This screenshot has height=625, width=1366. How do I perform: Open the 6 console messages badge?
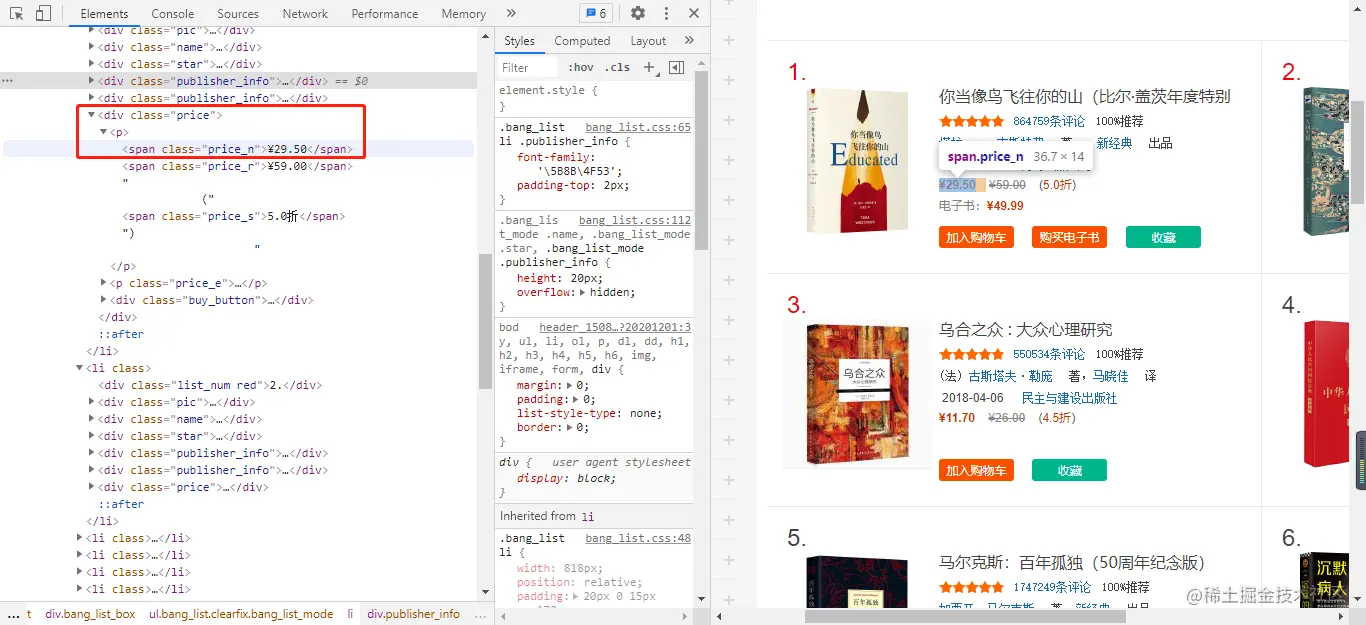click(x=596, y=13)
